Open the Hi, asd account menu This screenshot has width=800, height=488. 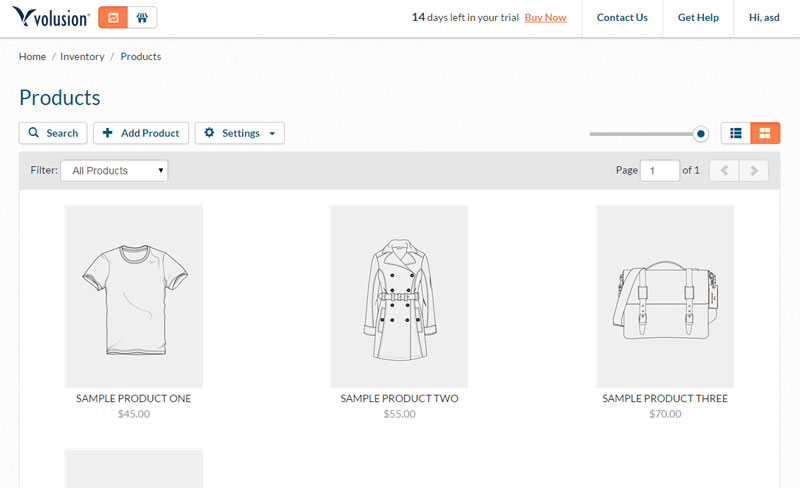764,17
